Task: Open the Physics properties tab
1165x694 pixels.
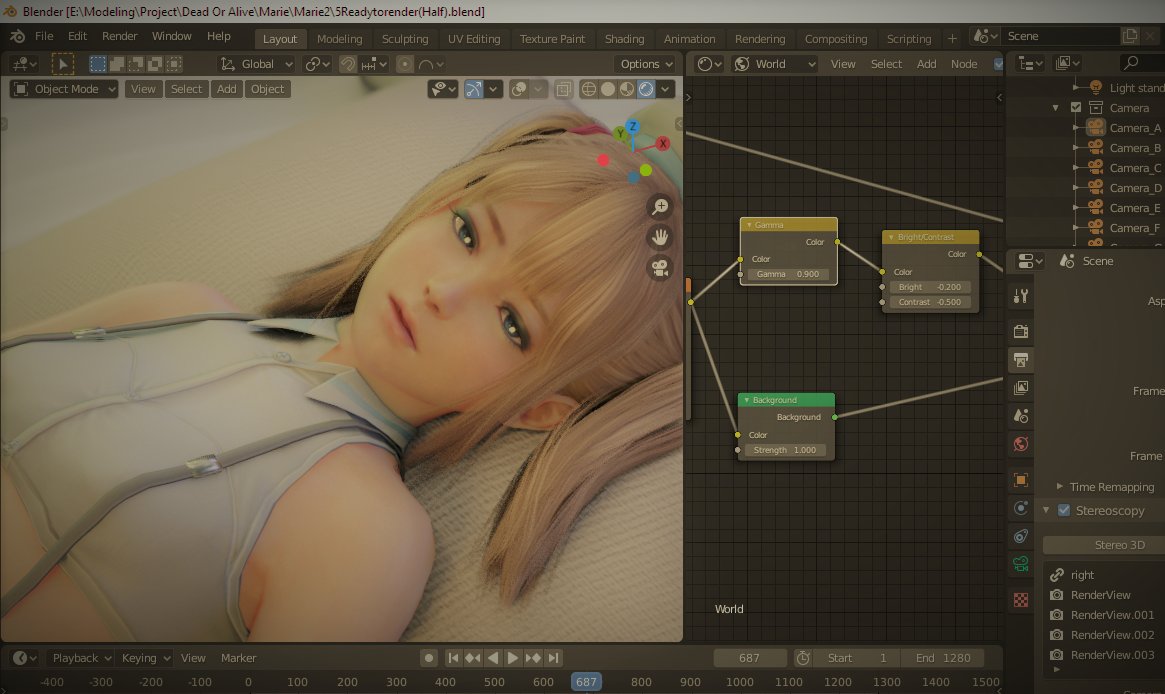Action: (1021, 508)
